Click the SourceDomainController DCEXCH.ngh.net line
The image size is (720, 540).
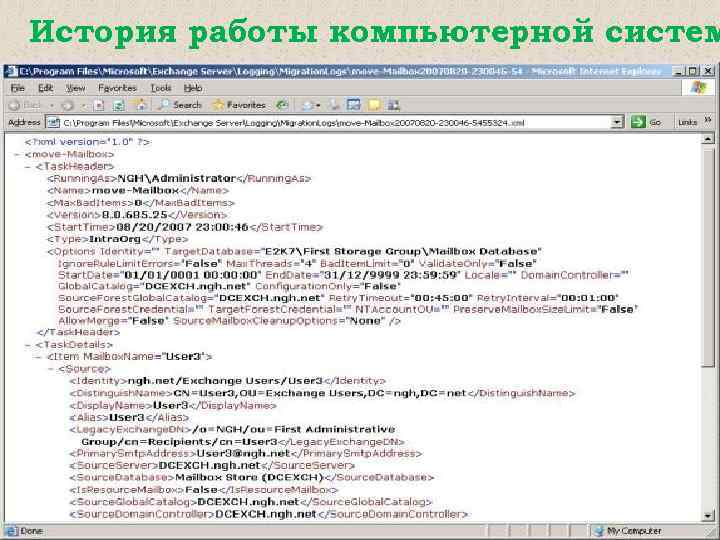(x=269, y=514)
